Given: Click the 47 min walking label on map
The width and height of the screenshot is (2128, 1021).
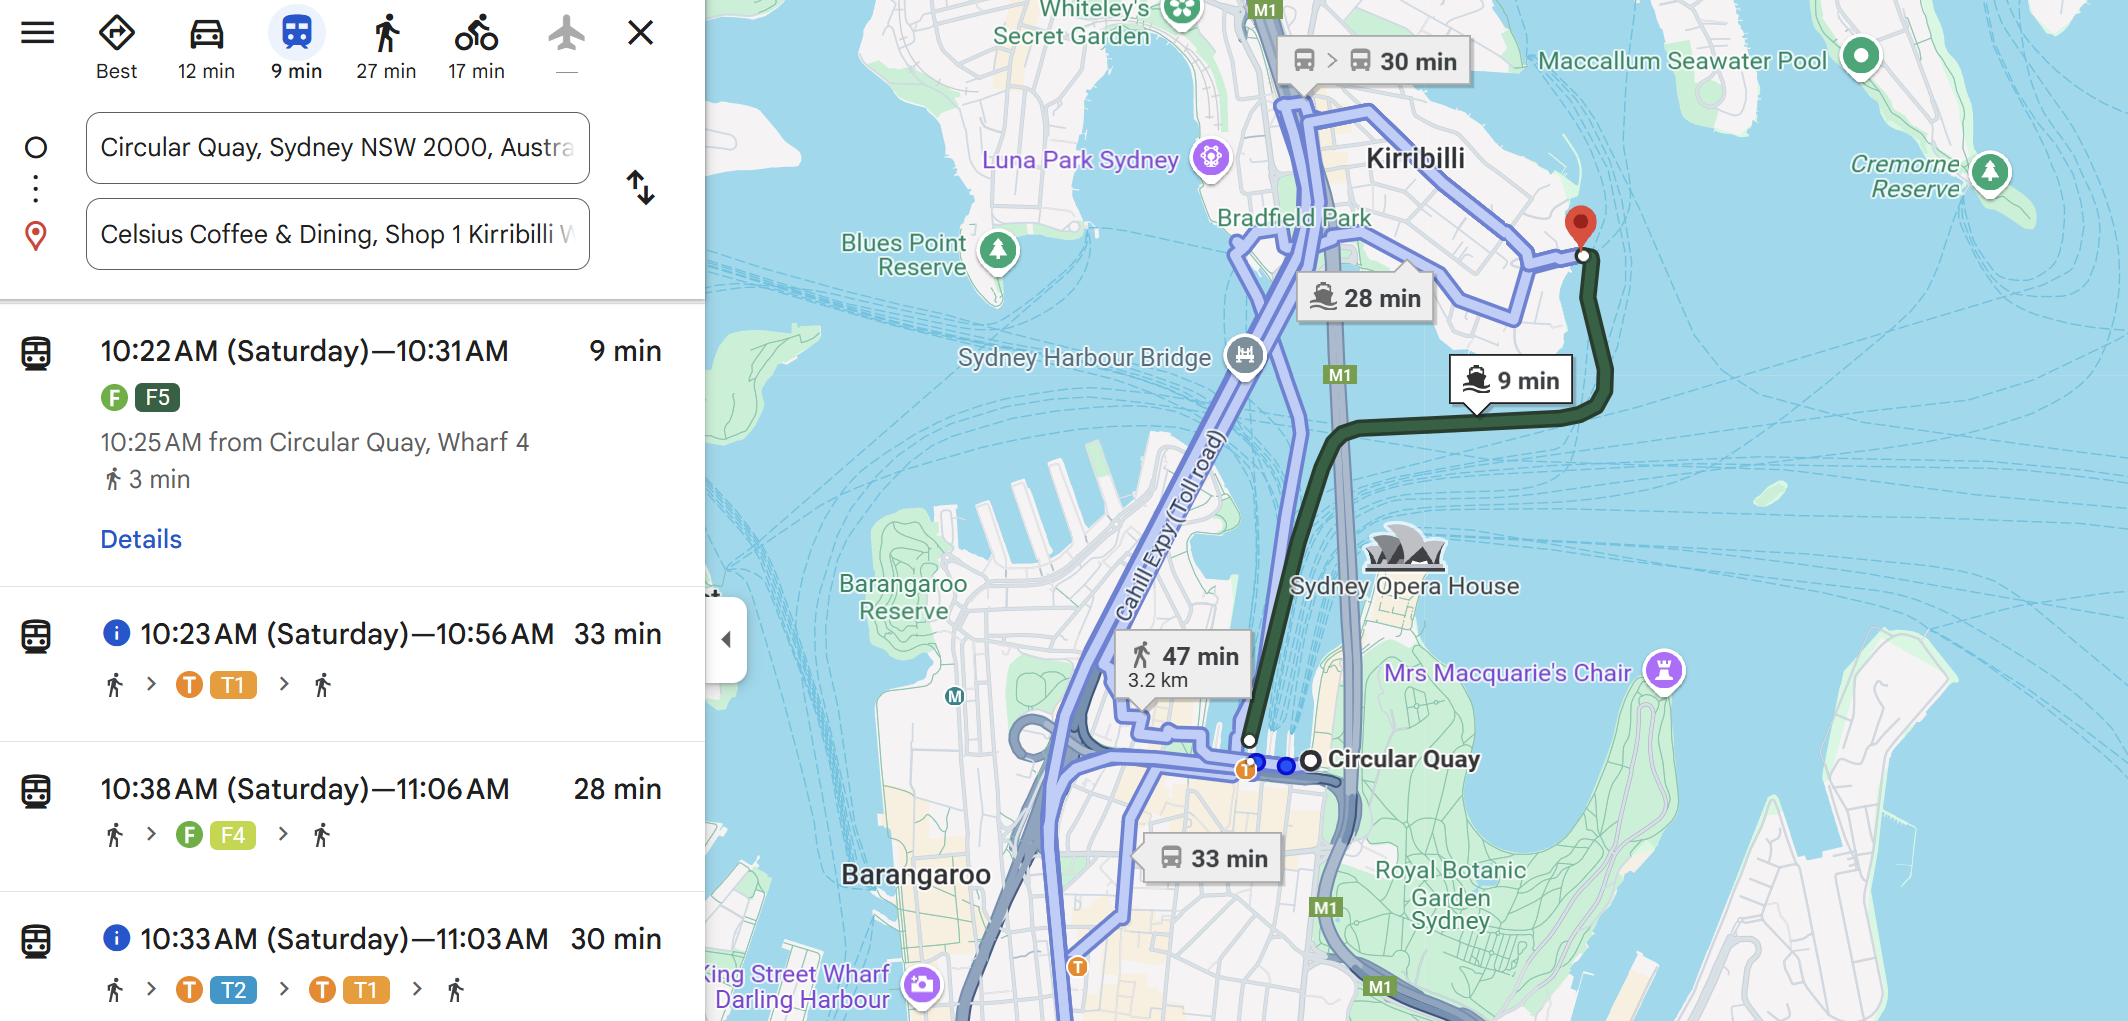Looking at the screenshot, I should tap(1183, 665).
